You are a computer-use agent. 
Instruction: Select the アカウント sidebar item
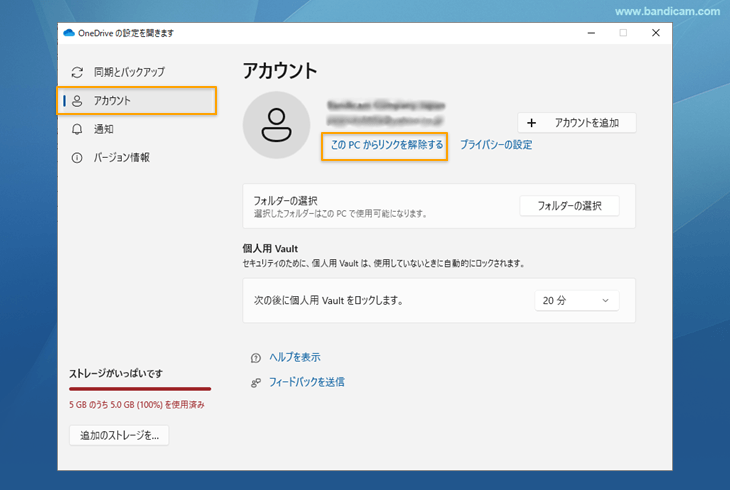coord(137,101)
